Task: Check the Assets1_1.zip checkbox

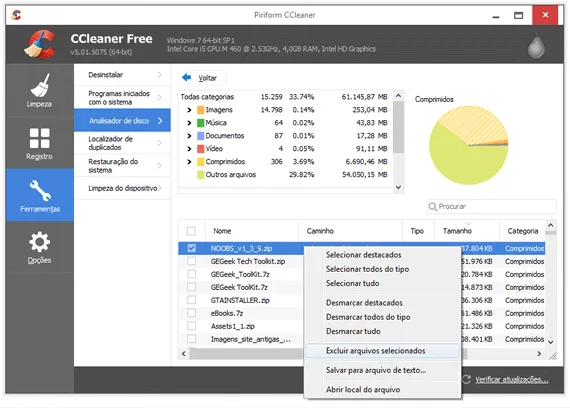Action: pos(192,326)
